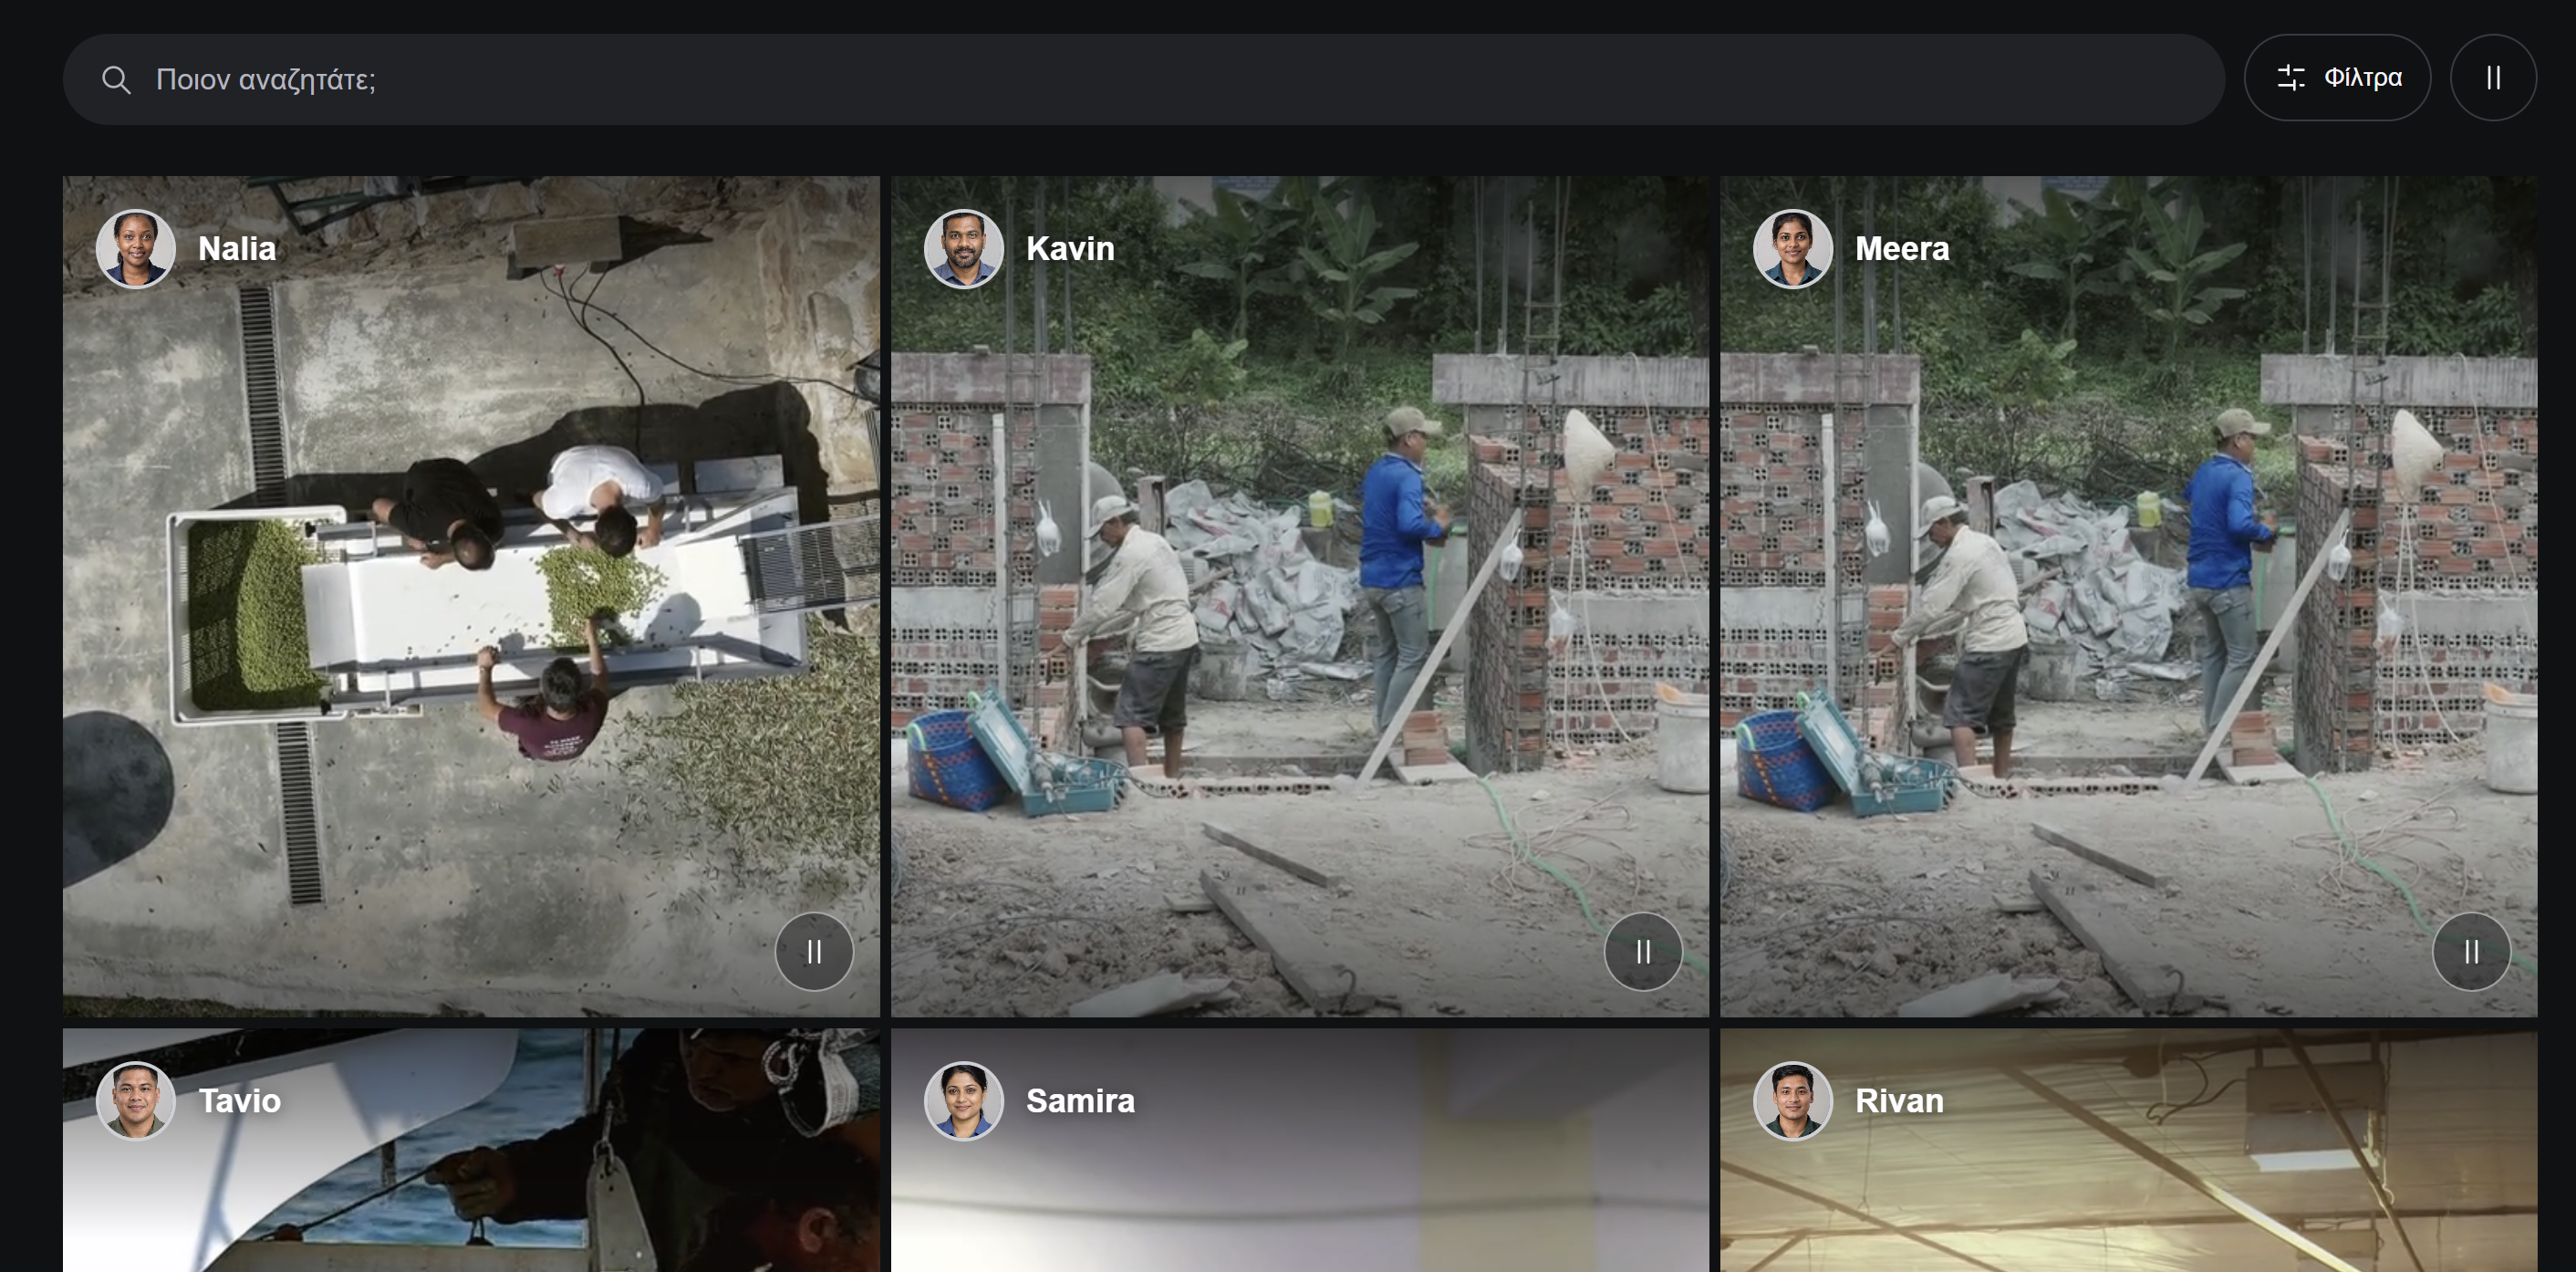Screen dimensions: 2576x1272
Task: Open Samira's profile avatar
Action: point(964,1101)
